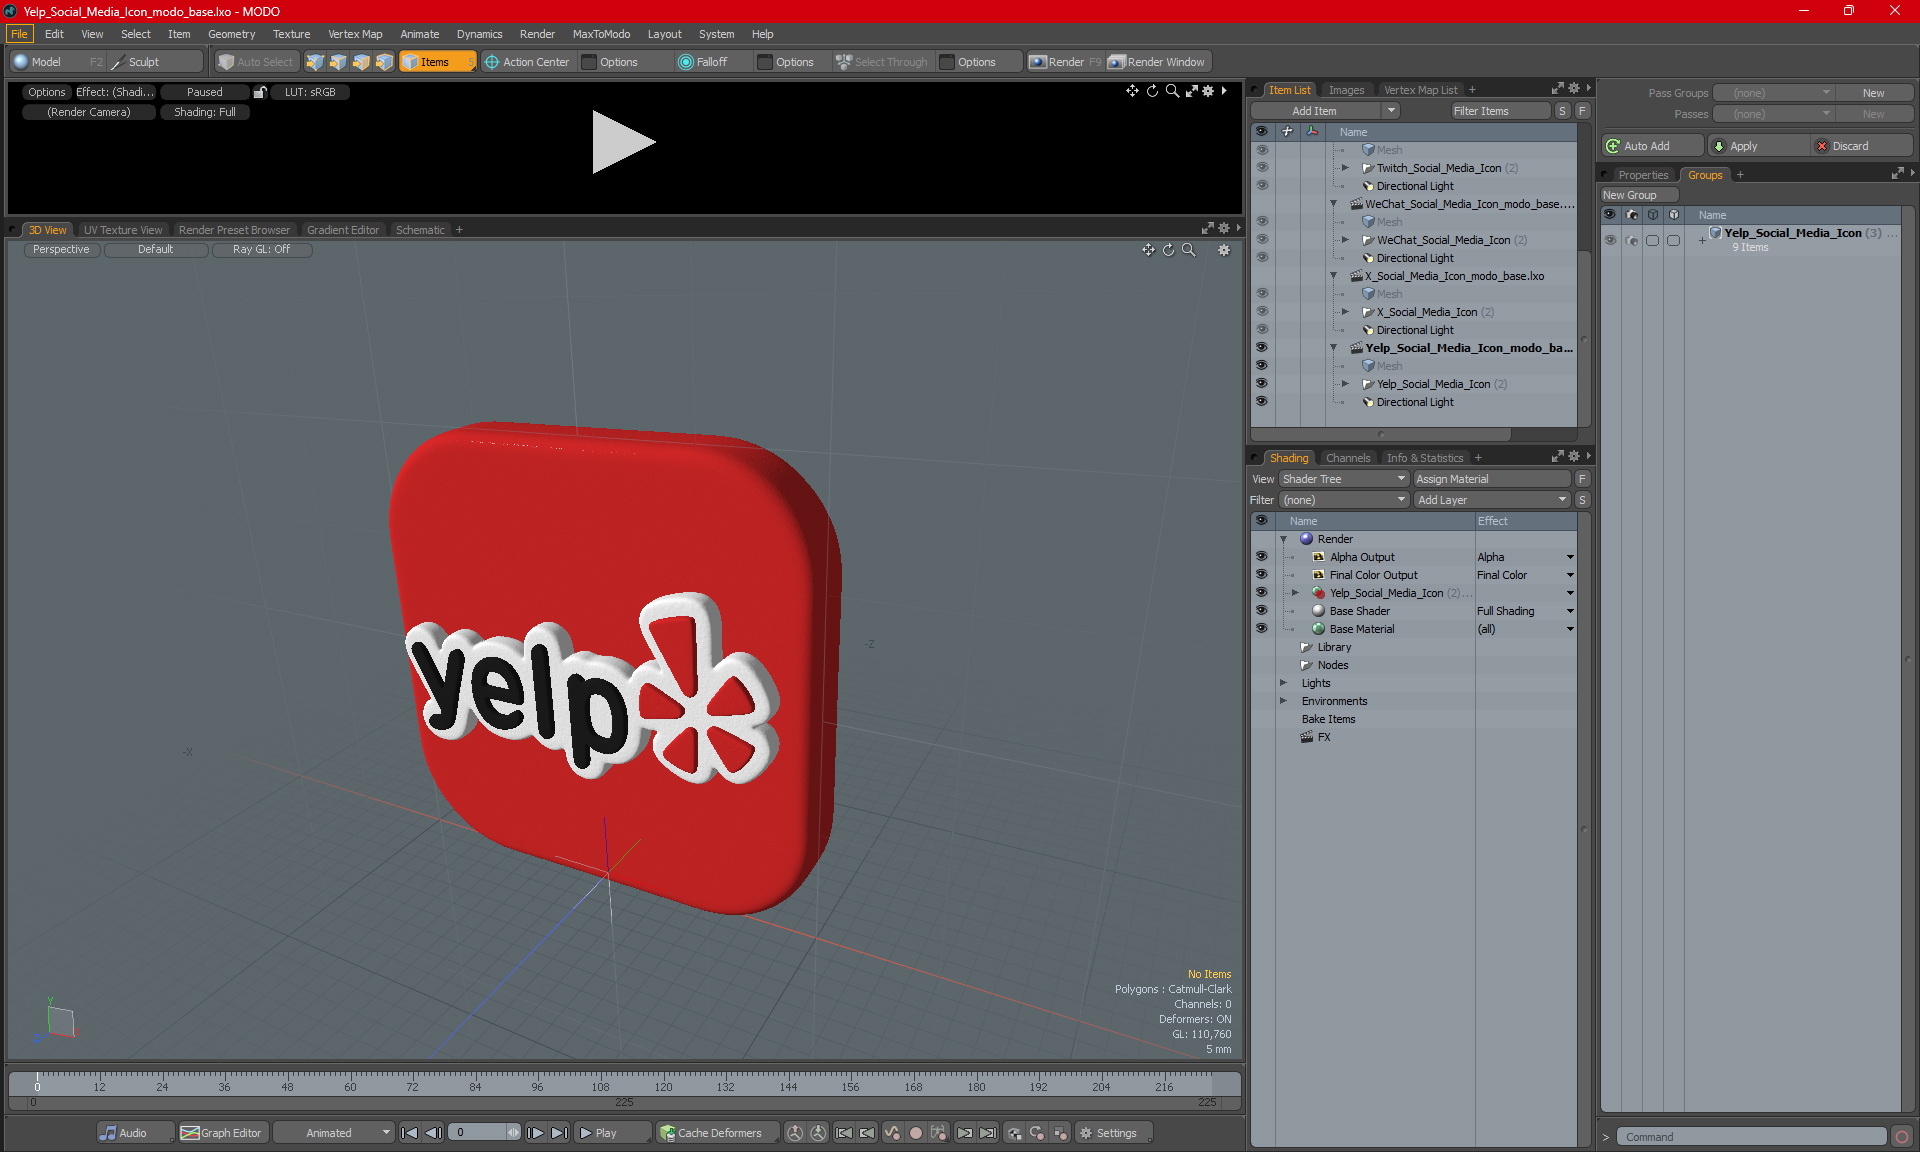1920x1152 pixels.
Task: Open the Geometry menu
Action: [x=231, y=34]
